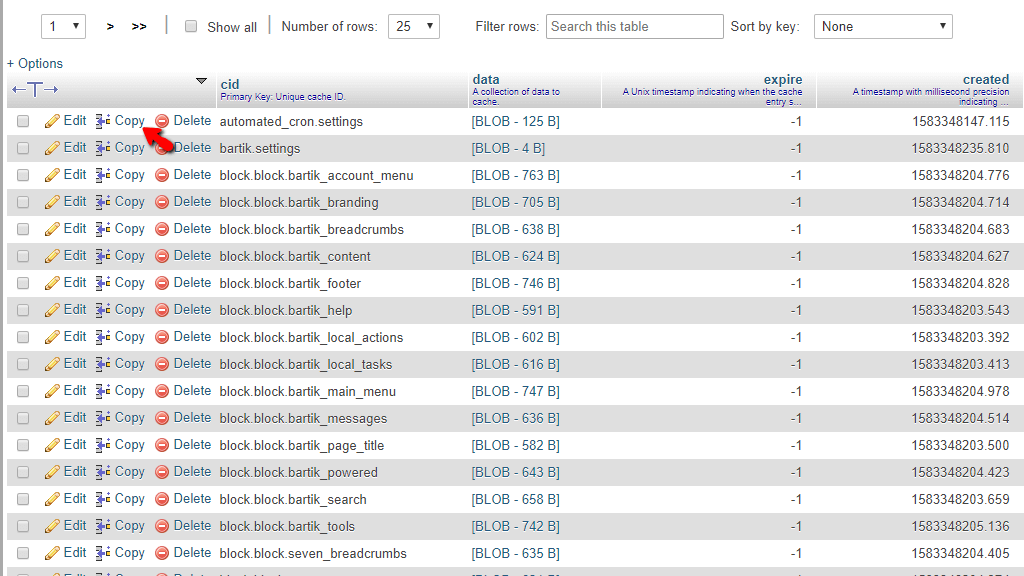Image resolution: width=1024 pixels, height=576 pixels.
Task: Jump to last page with >> button
Action: click(139, 27)
